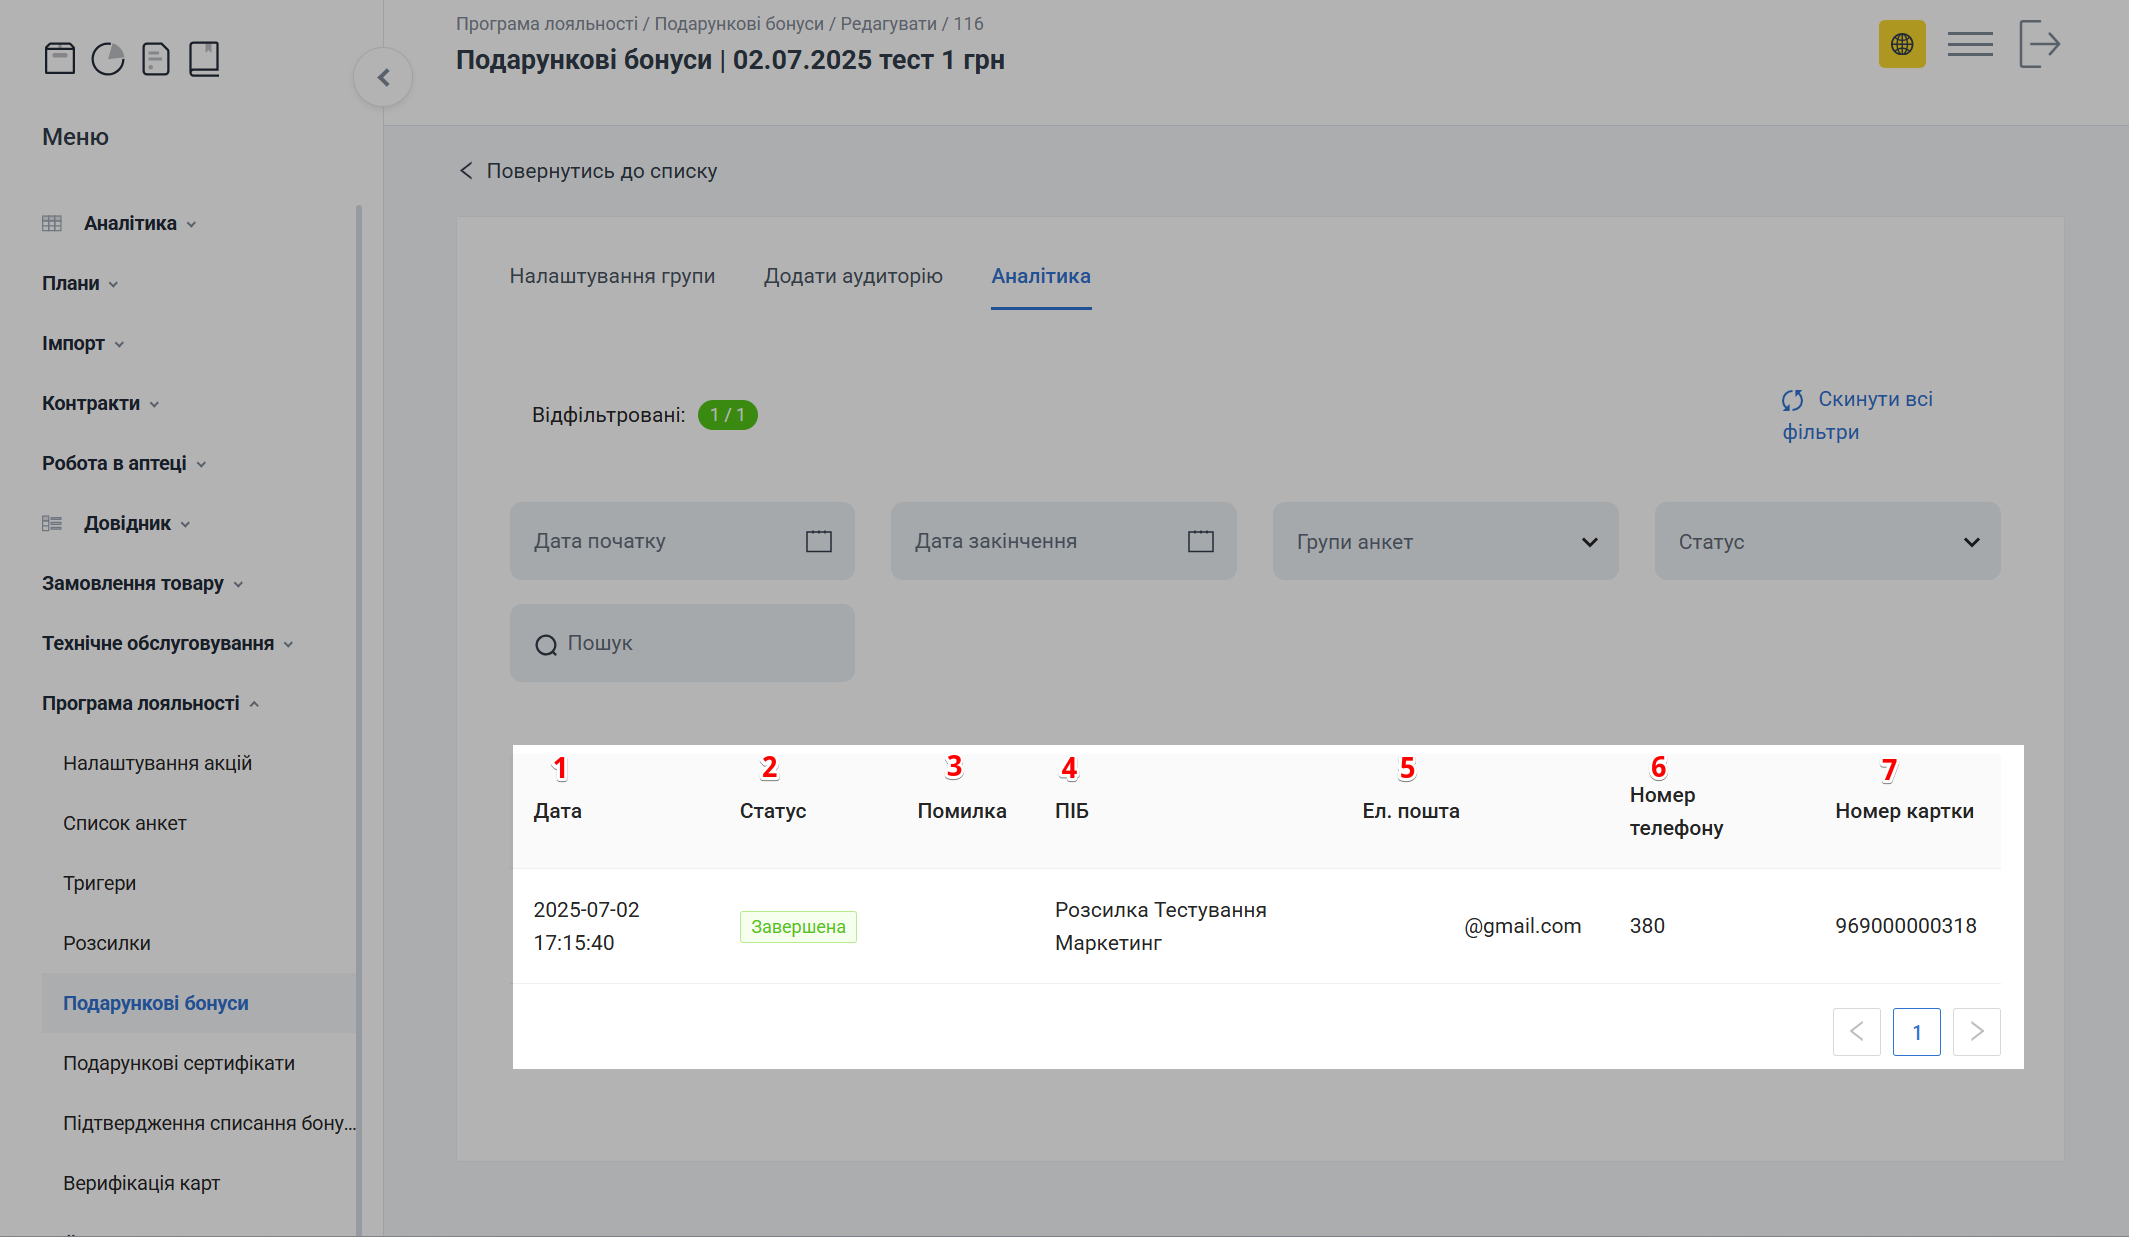Image resolution: width=2129 pixels, height=1237 pixels.
Task: Open calendar picker for Дата початку
Action: tap(818, 540)
